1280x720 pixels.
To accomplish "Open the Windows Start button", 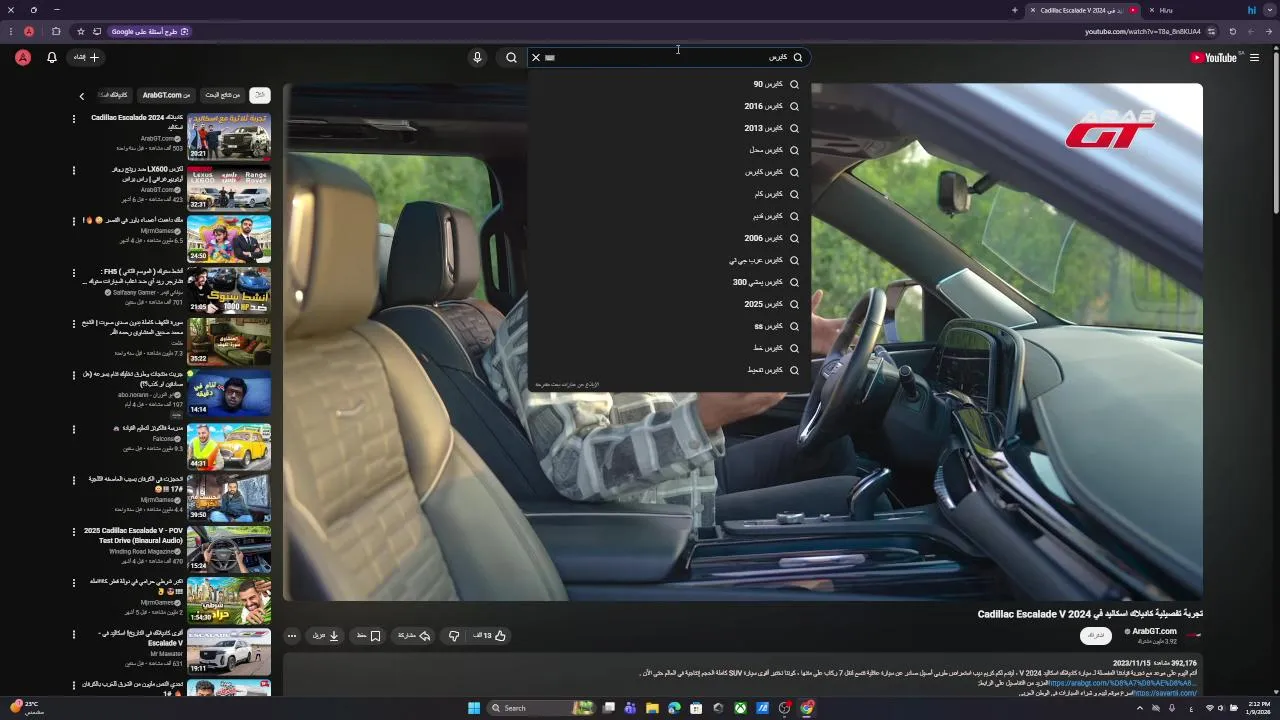I will [474, 708].
